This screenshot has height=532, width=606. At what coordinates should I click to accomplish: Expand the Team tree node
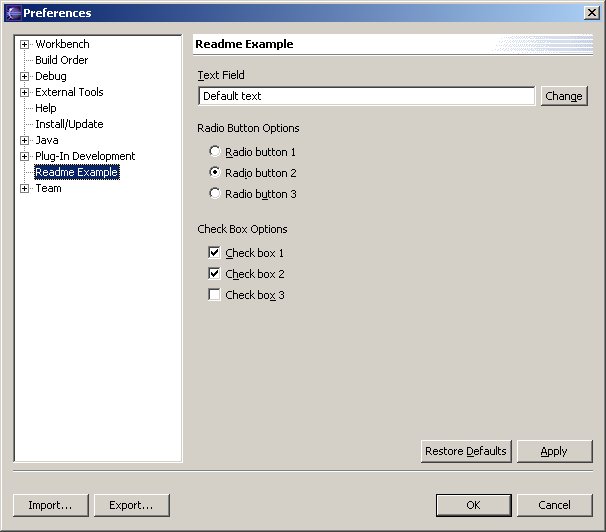pos(24,188)
